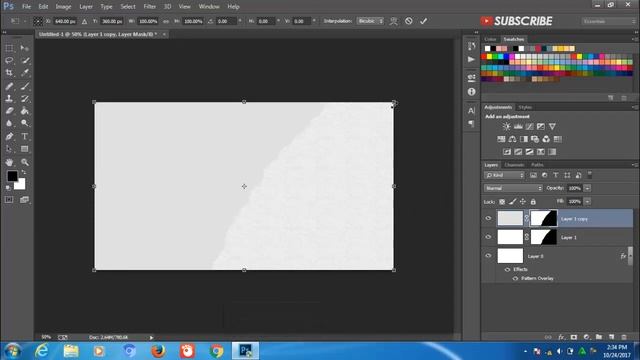Open the layer blend mode dropdown
The width and height of the screenshot is (640, 360).
pos(513,188)
